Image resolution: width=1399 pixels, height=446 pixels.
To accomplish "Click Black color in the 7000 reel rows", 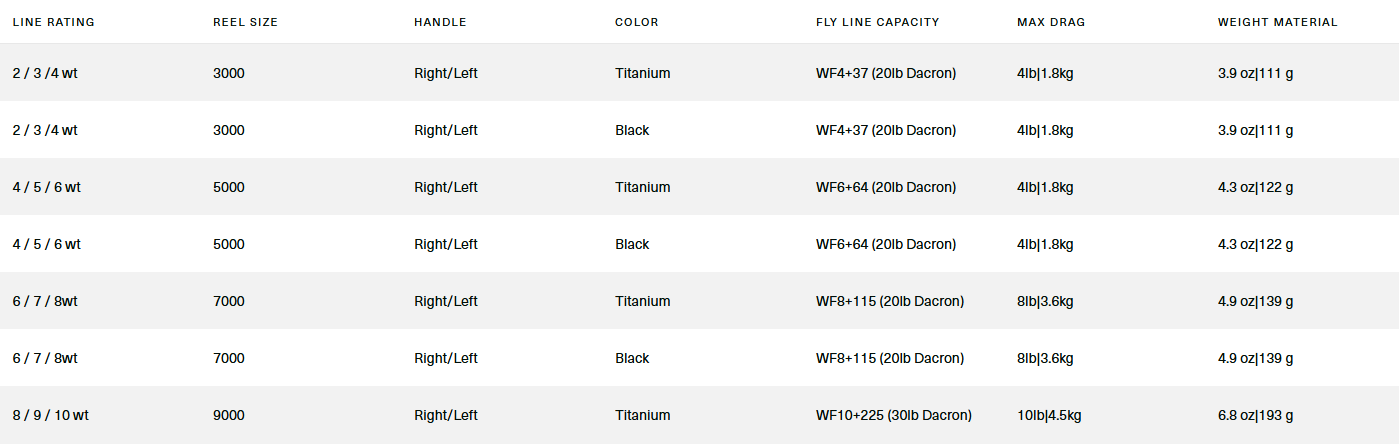I will 632,358.
